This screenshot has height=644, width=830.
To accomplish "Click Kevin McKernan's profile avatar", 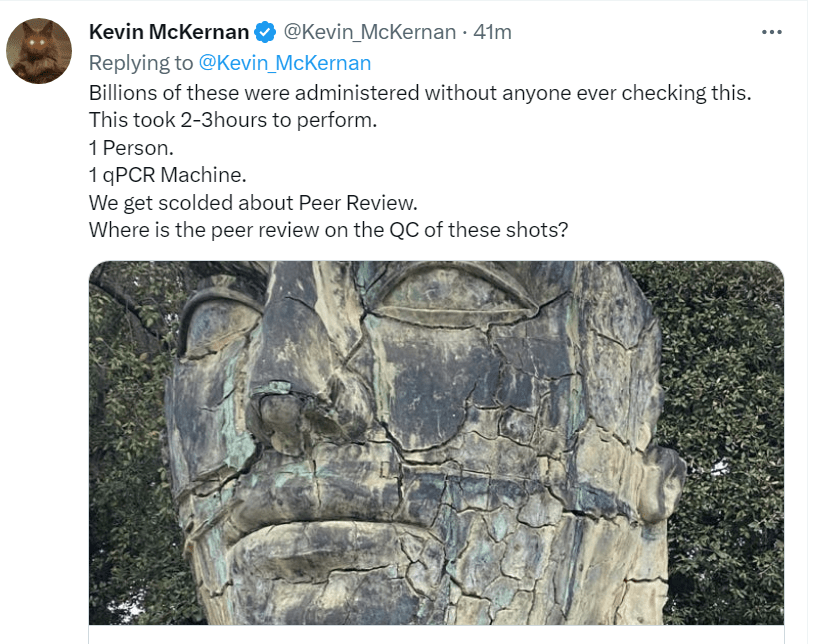I will click(x=39, y=51).
